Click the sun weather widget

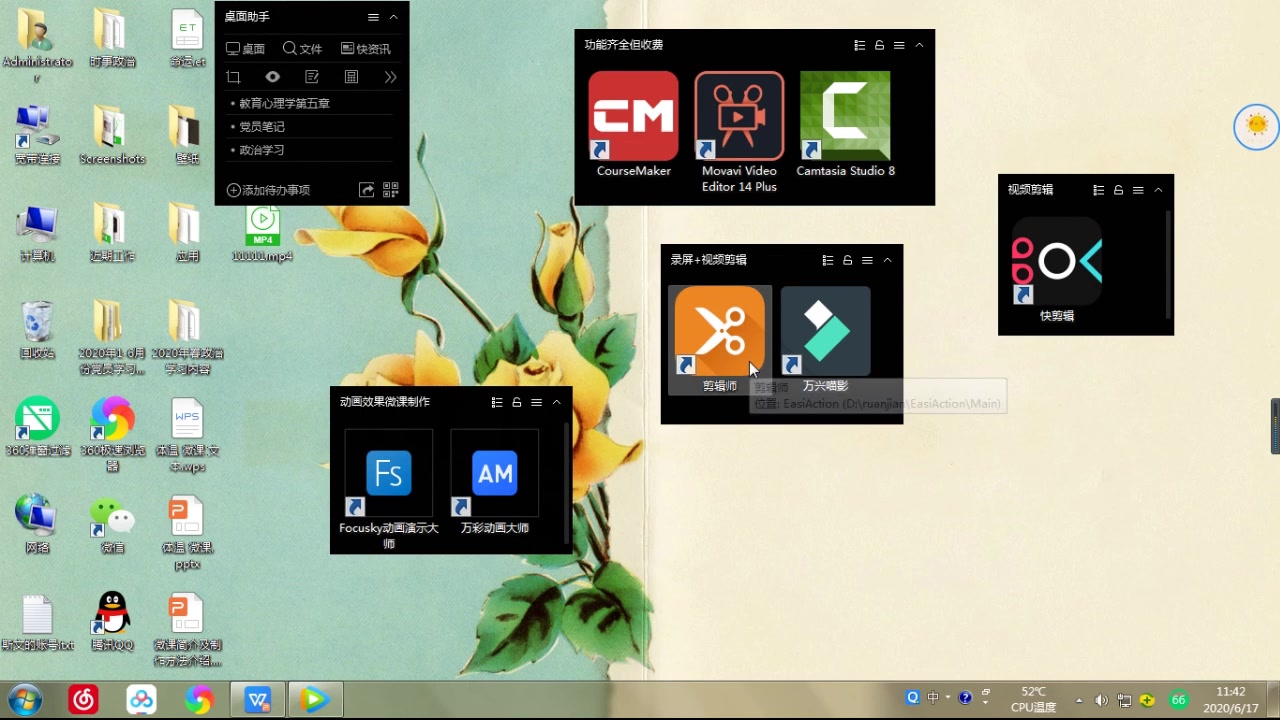(1257, 126)
